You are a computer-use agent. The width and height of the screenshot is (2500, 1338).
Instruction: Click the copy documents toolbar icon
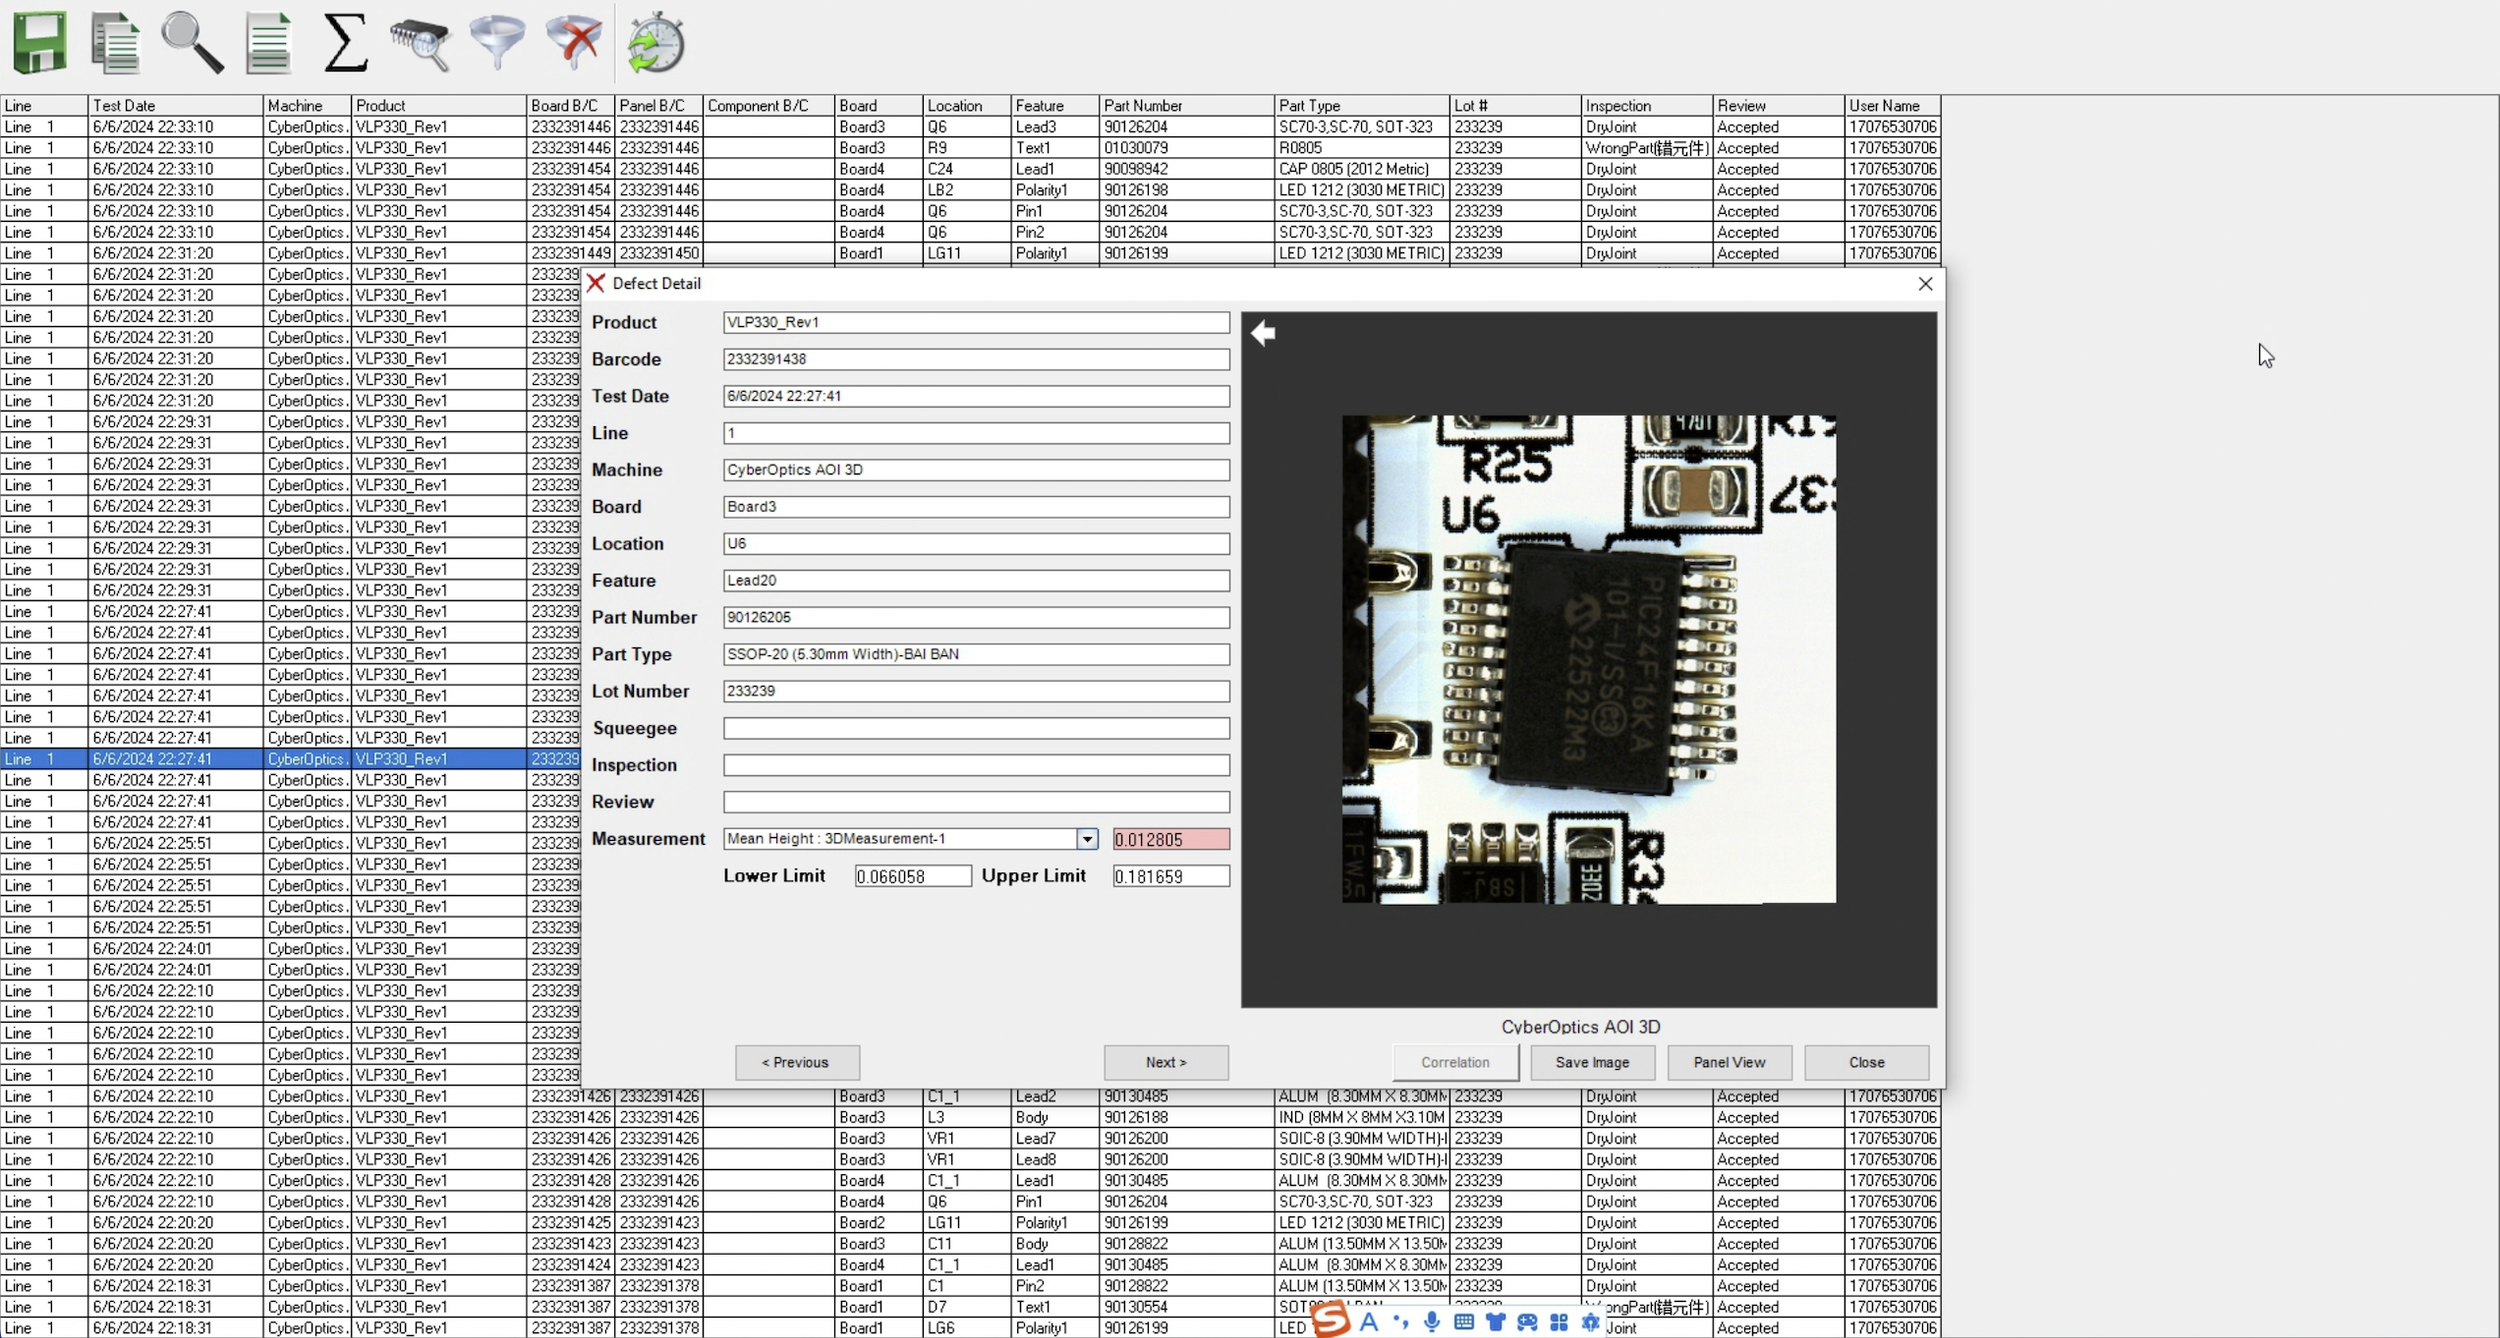pos(115,43)
